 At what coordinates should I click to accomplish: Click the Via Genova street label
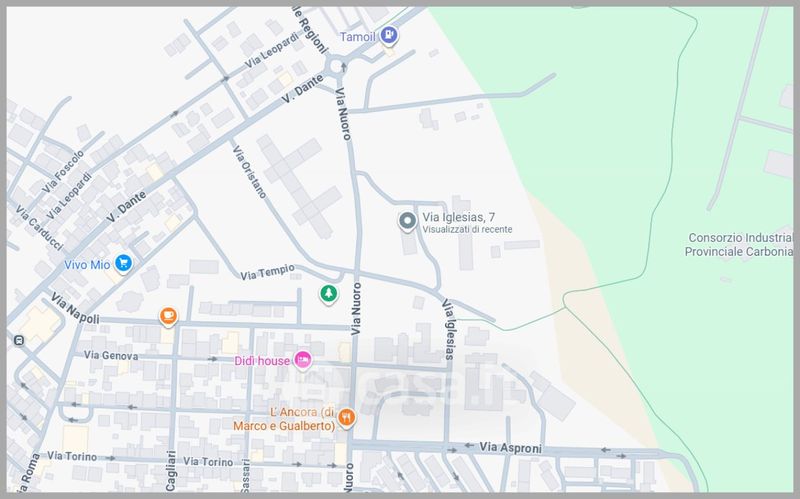tap(111, 355)
